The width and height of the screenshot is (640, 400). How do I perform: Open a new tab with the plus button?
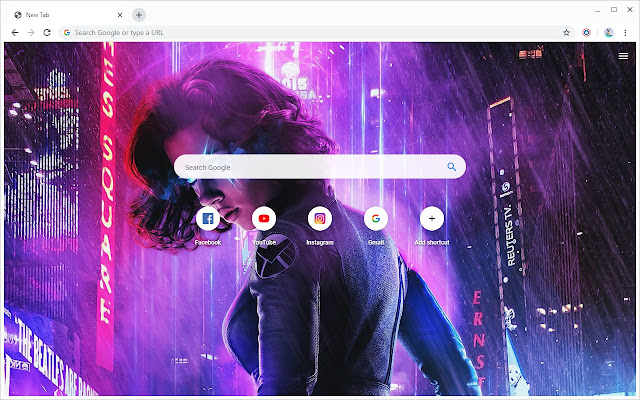click(x=139, y=15)
